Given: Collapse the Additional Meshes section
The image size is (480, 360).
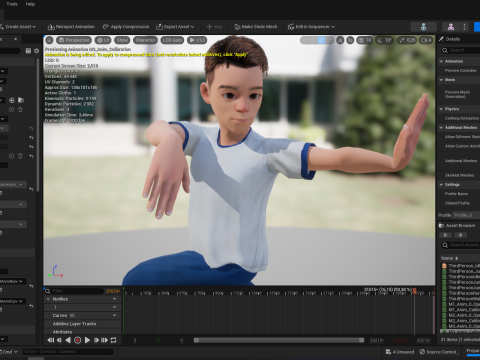Looking at the screenshot, I should tap(441, 127).
